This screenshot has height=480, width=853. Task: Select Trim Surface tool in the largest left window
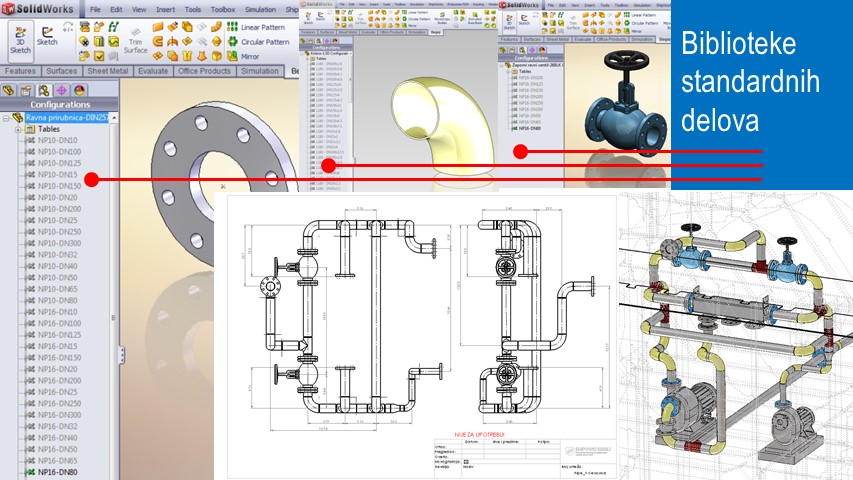point(137,42)
